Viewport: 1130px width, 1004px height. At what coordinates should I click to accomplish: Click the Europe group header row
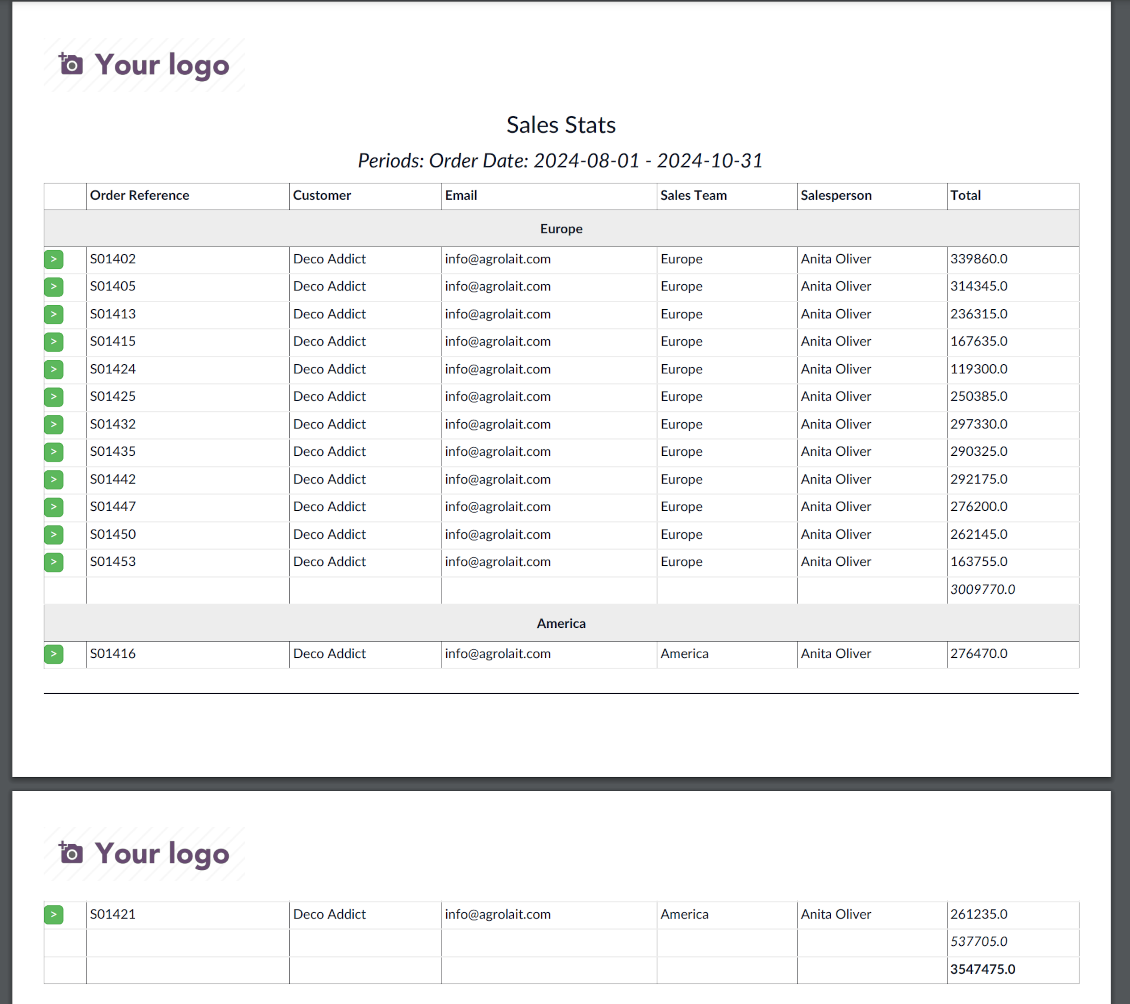point(561,229)
